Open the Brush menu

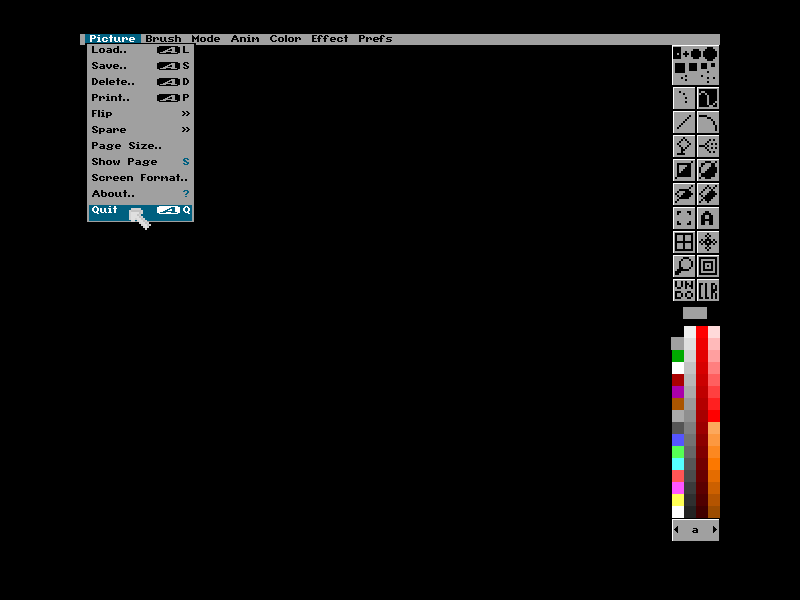click(x=163, y=39)
